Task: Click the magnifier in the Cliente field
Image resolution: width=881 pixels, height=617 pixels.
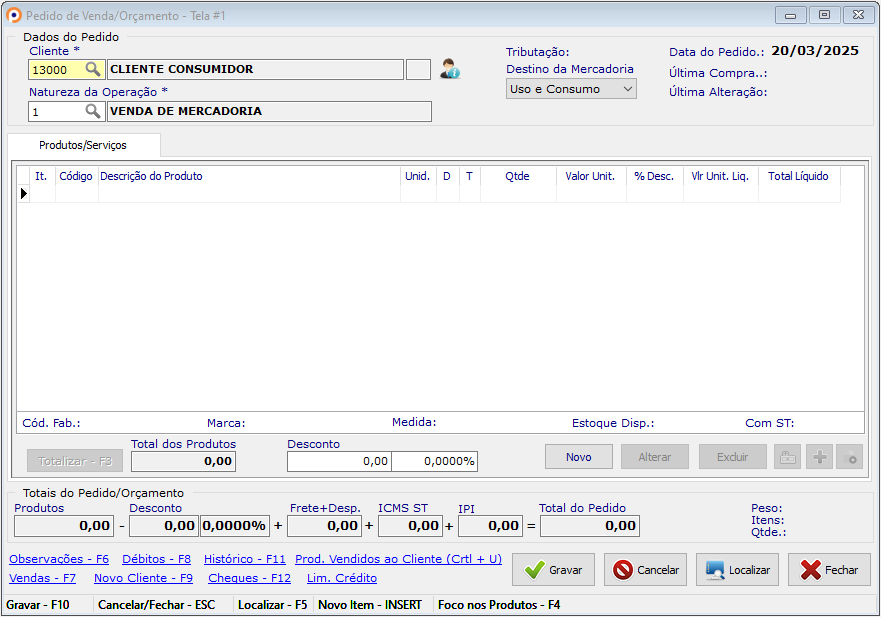Action: pos(93,70)
